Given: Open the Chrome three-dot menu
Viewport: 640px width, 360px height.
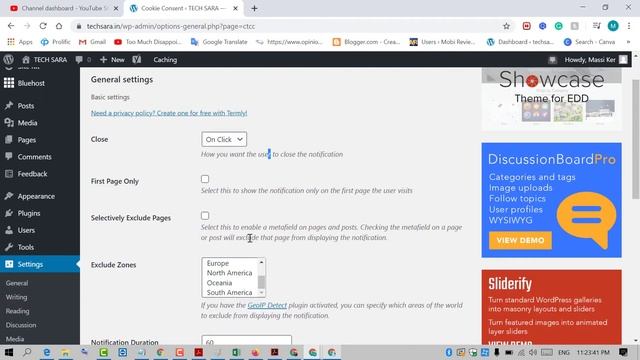Looking at the screenshot, I should click(x=629, y=26).
